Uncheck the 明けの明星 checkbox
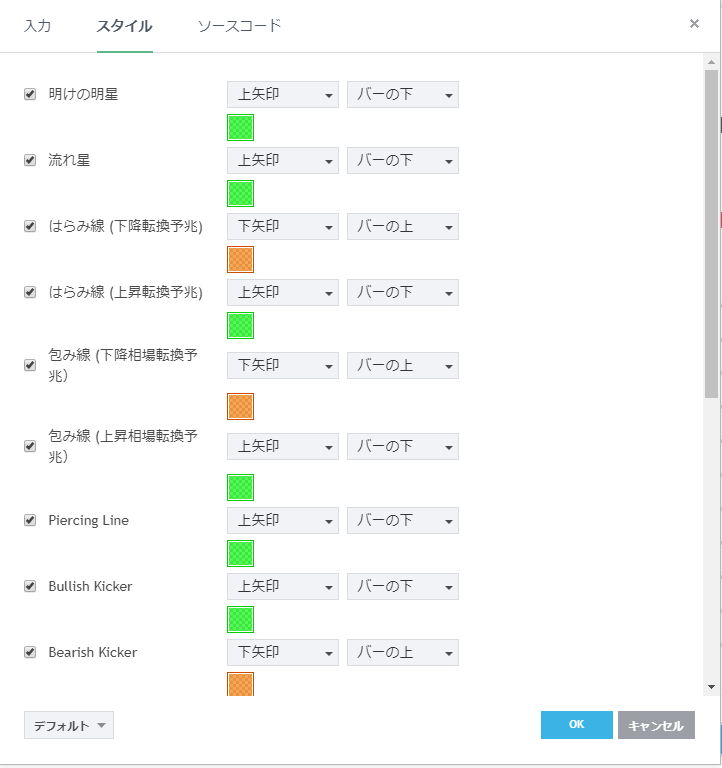This screenshot has height=768, width=722. pyautogui.click(x=30, y=95)
